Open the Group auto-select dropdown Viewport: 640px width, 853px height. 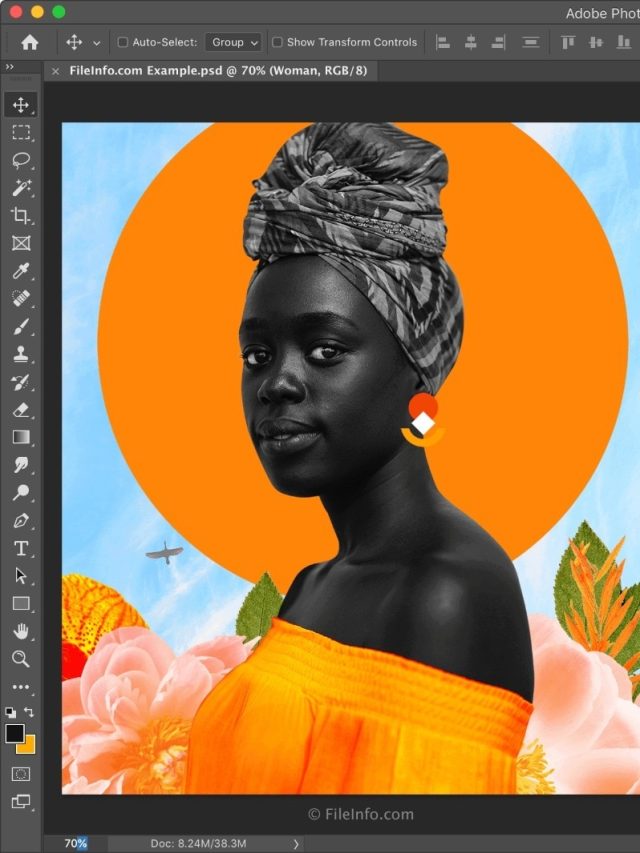pos(233,42)
